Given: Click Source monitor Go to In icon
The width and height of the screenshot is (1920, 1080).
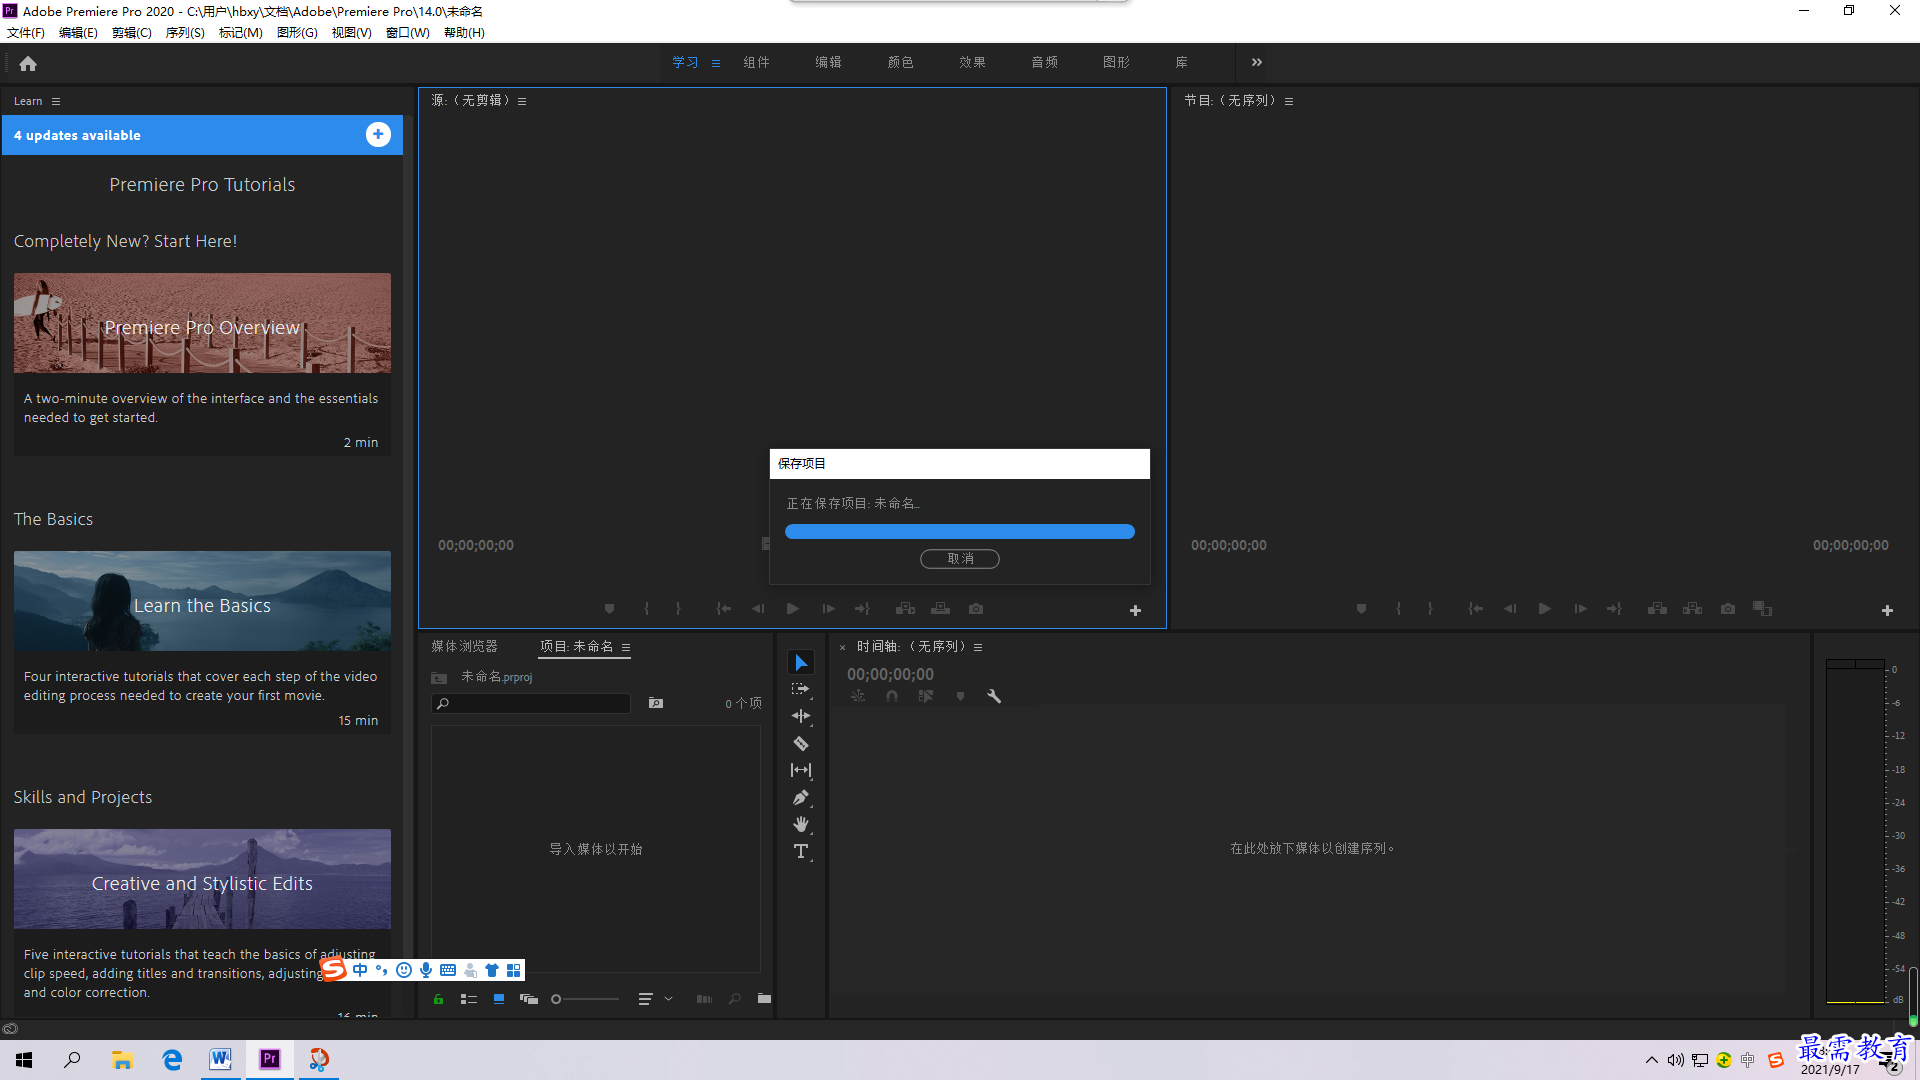Looking at the screenshot, I should point(724,608).
